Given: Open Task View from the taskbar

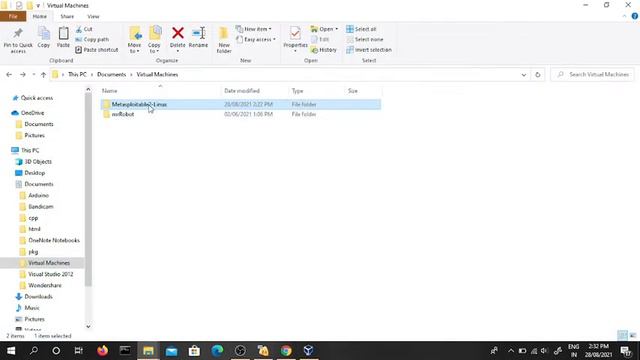Looking at the screenshot, I should click(x=78, y=351).
